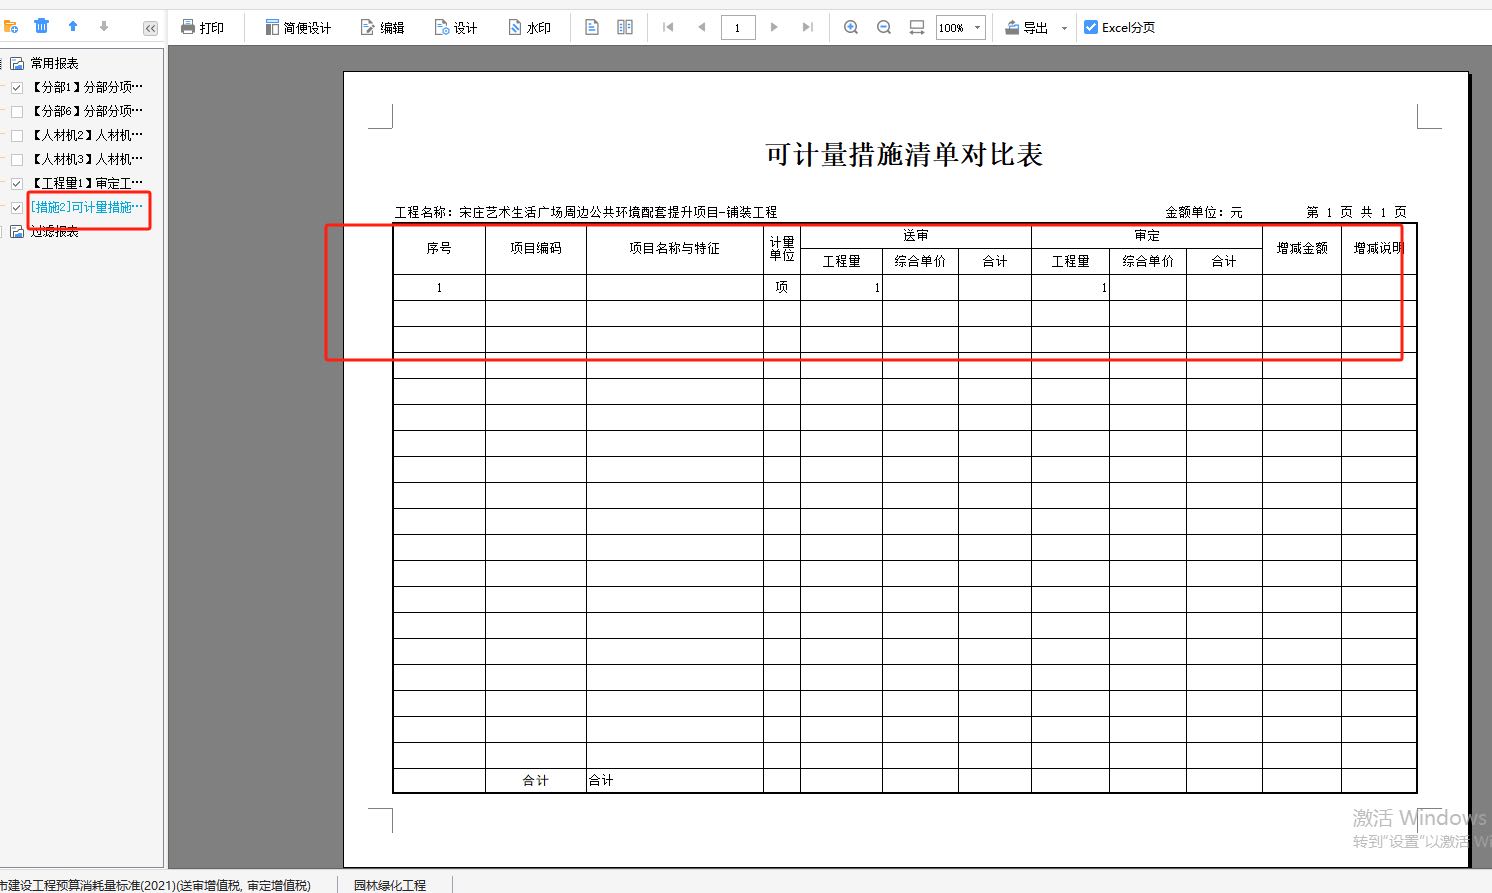1492x893 pixels.
Task: Move report down with gray arrow
Action: [x=103, y=26]
